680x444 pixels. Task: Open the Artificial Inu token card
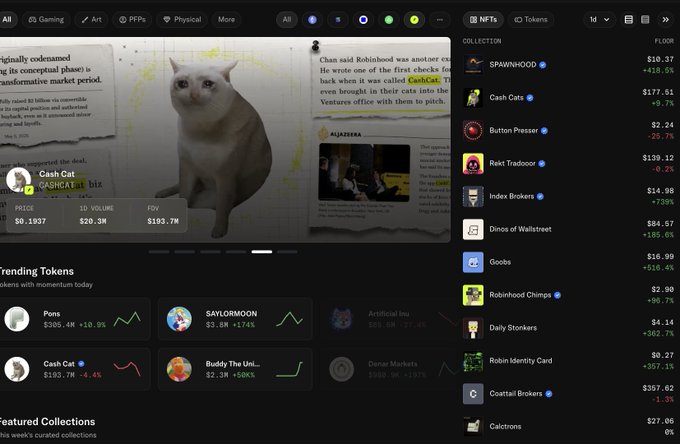389,319
